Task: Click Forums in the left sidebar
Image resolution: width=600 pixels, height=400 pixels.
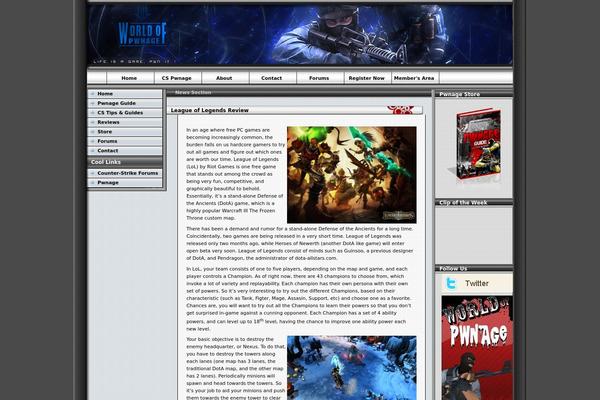Action: click(x=125, y=141)
